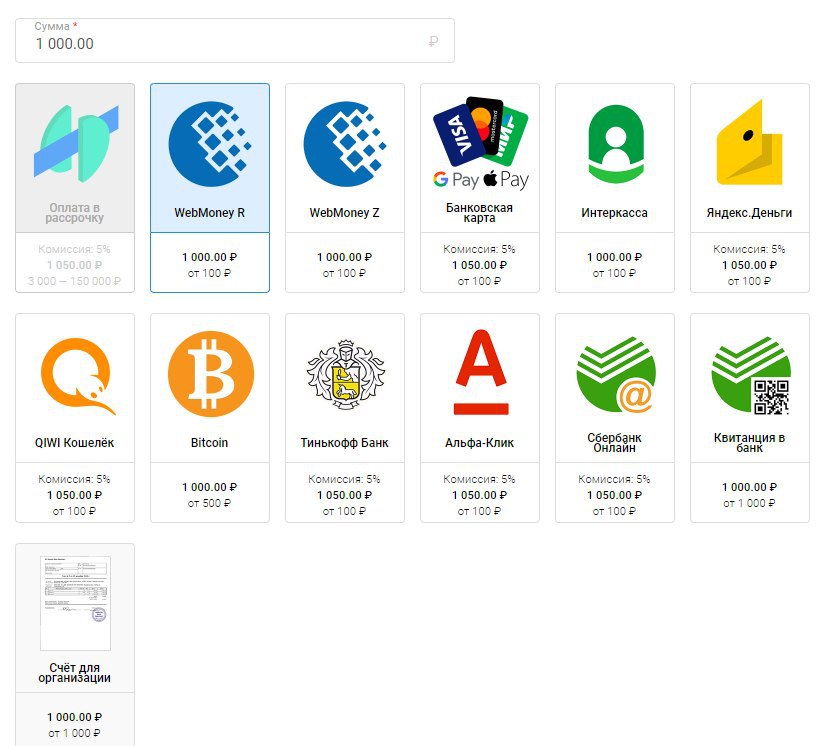Click the Яндекс.Деньги label text

pos(749,213)
